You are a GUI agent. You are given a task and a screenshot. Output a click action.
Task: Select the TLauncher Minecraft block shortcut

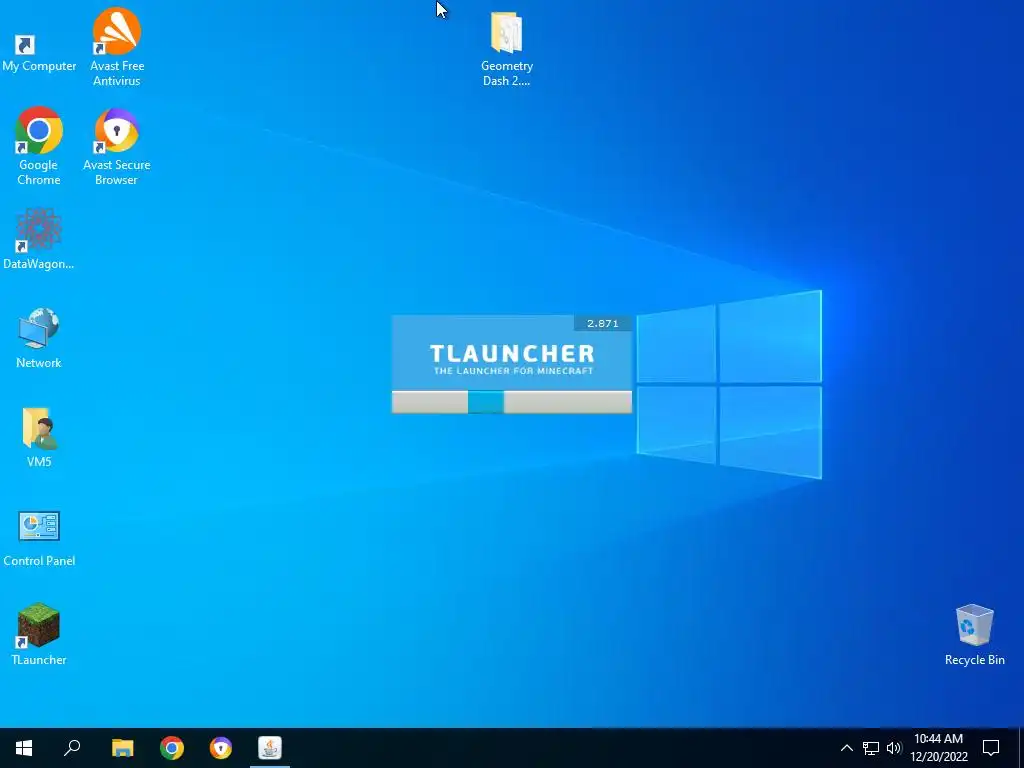(x=39, y=634)
